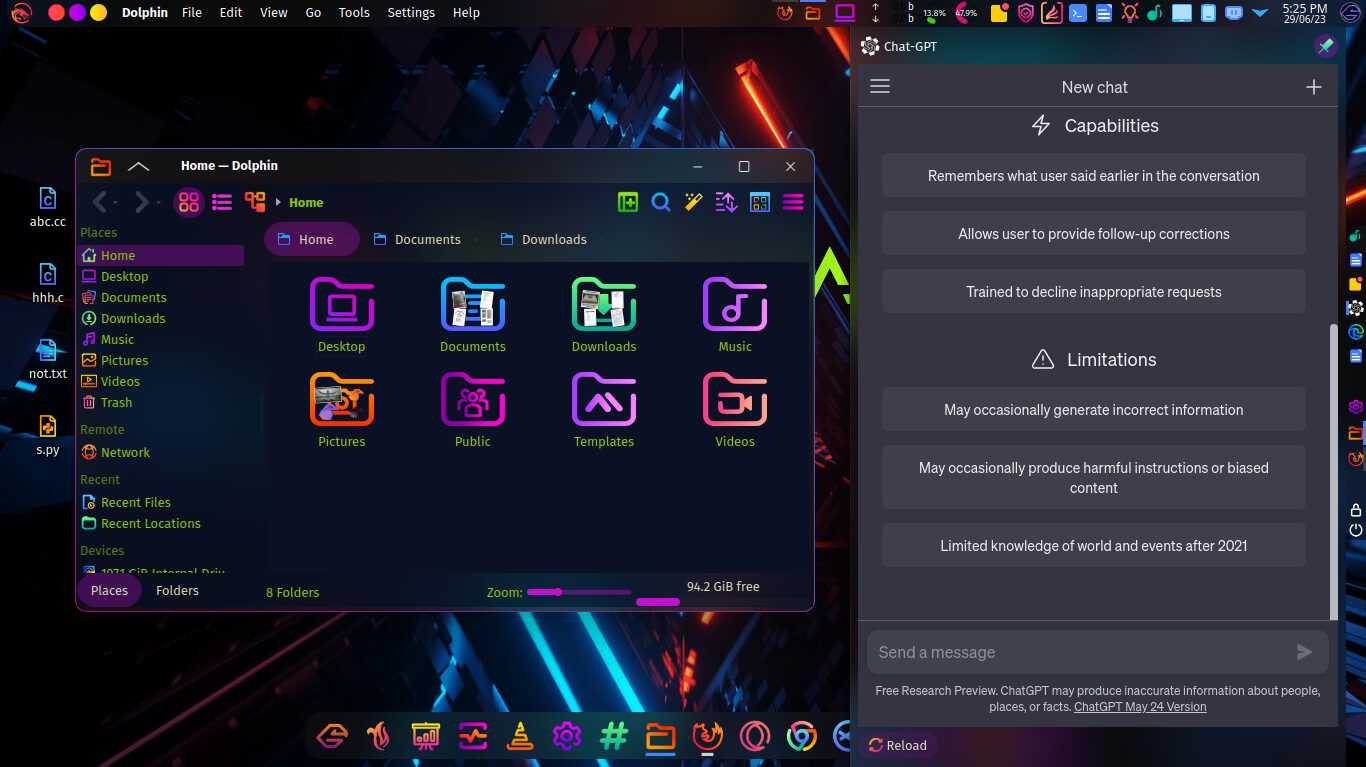Open ChatGPT sidebar hamburger menu
This screenshot has width=1366, height=767.
[x=880, y=87]
